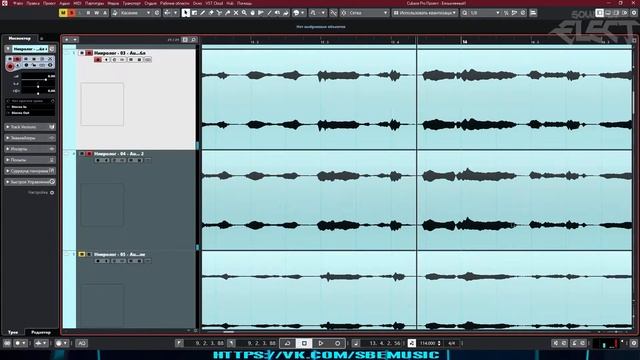
Task: Select the Erase tool
Action: tap(211, 13)
